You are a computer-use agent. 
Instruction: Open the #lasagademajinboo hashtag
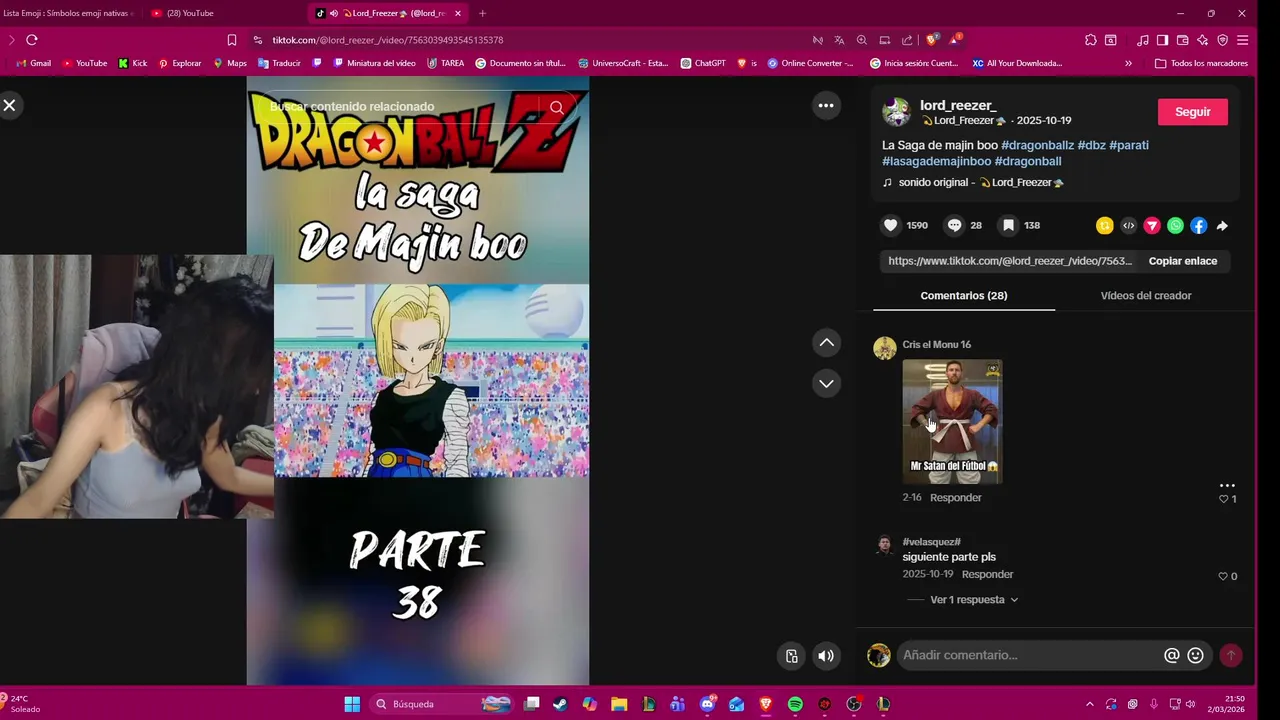click(x=936, y=161)
